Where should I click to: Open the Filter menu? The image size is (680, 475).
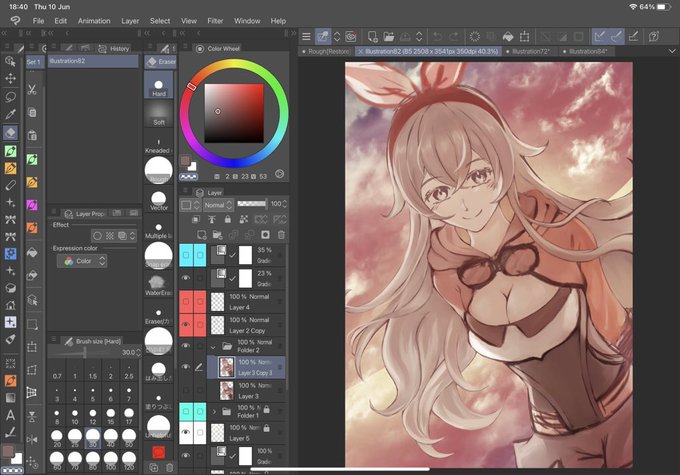click(215, 20)
